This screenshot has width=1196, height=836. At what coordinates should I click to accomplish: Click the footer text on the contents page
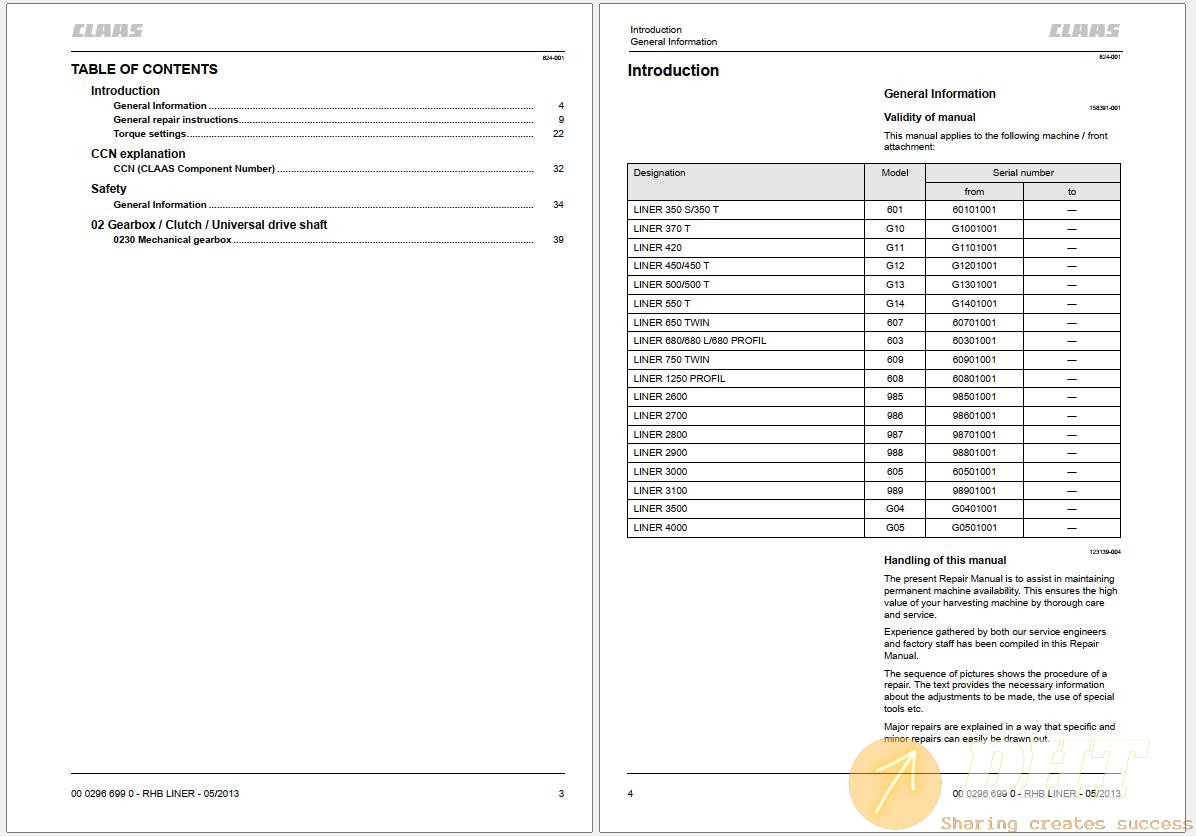coord(155,793)
